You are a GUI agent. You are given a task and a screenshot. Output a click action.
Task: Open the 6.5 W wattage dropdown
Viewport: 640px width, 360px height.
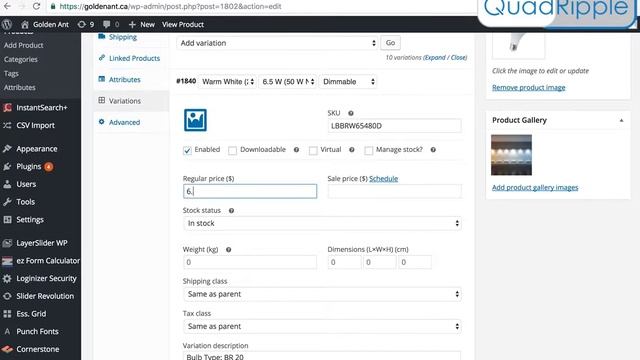[288, 82]
